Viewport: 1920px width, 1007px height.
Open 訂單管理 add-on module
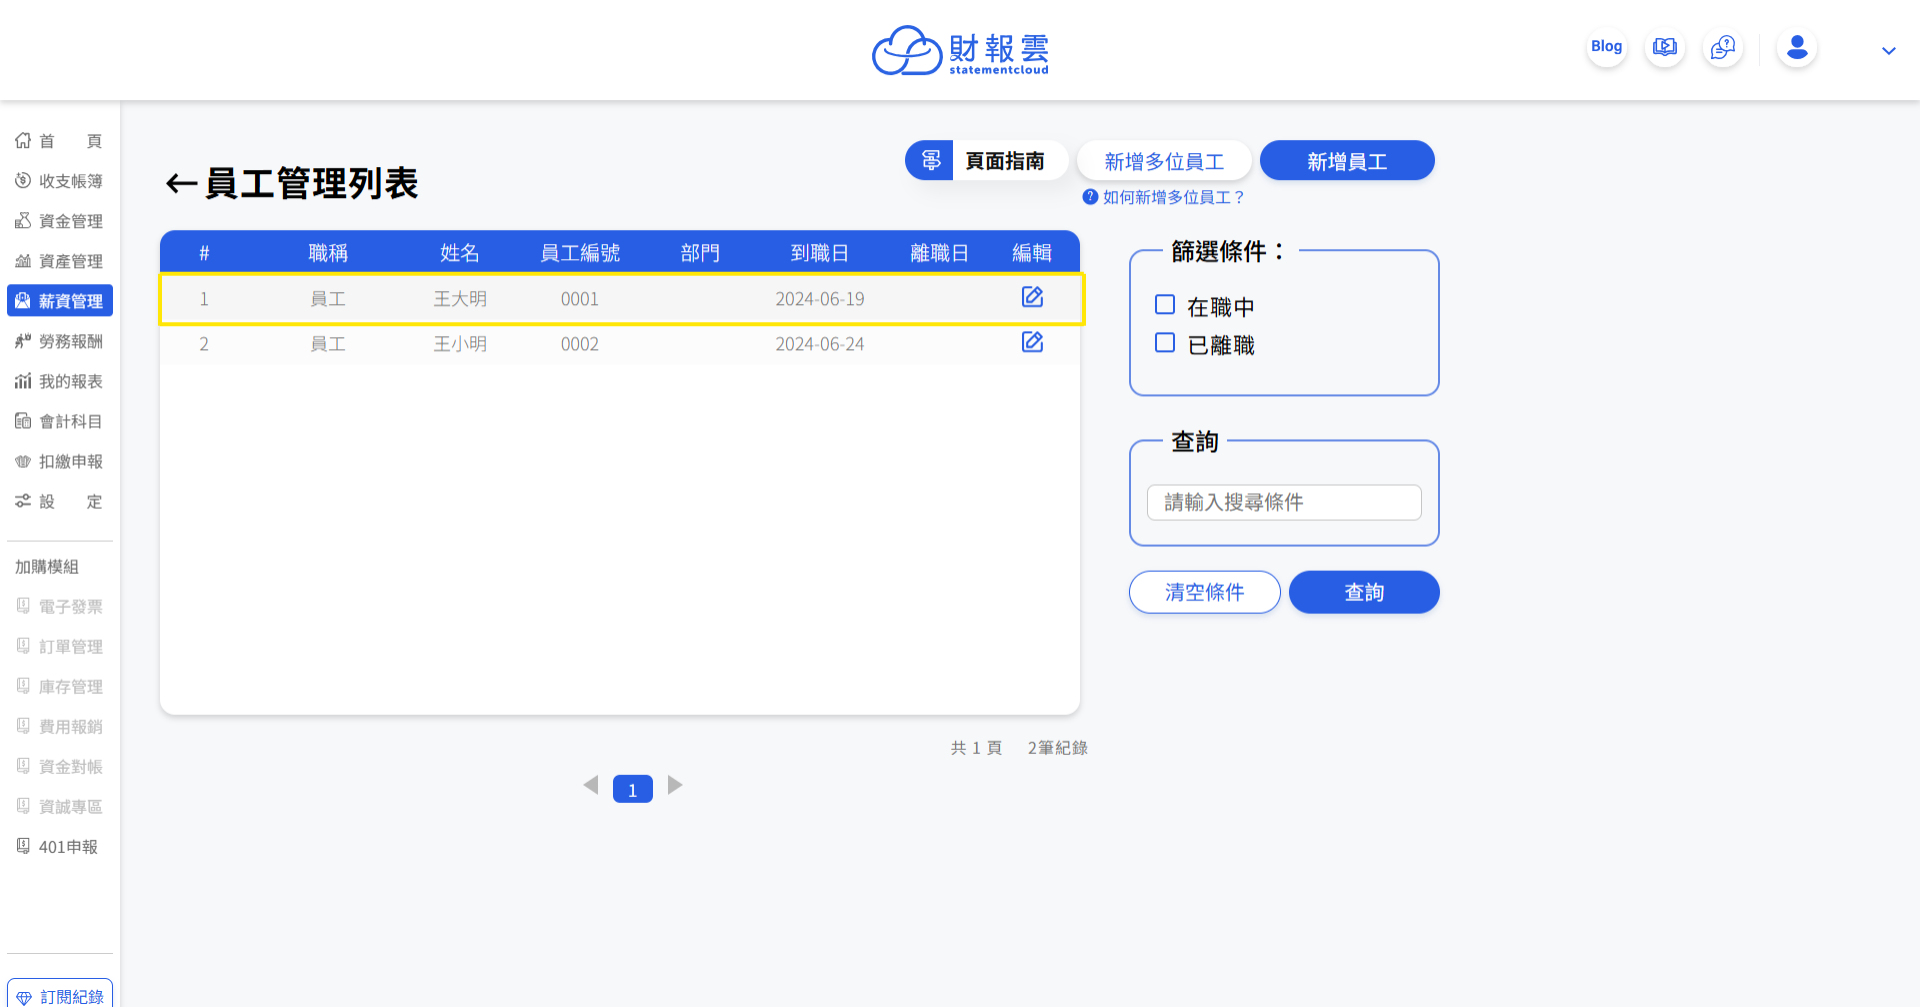tap(59, 647)
